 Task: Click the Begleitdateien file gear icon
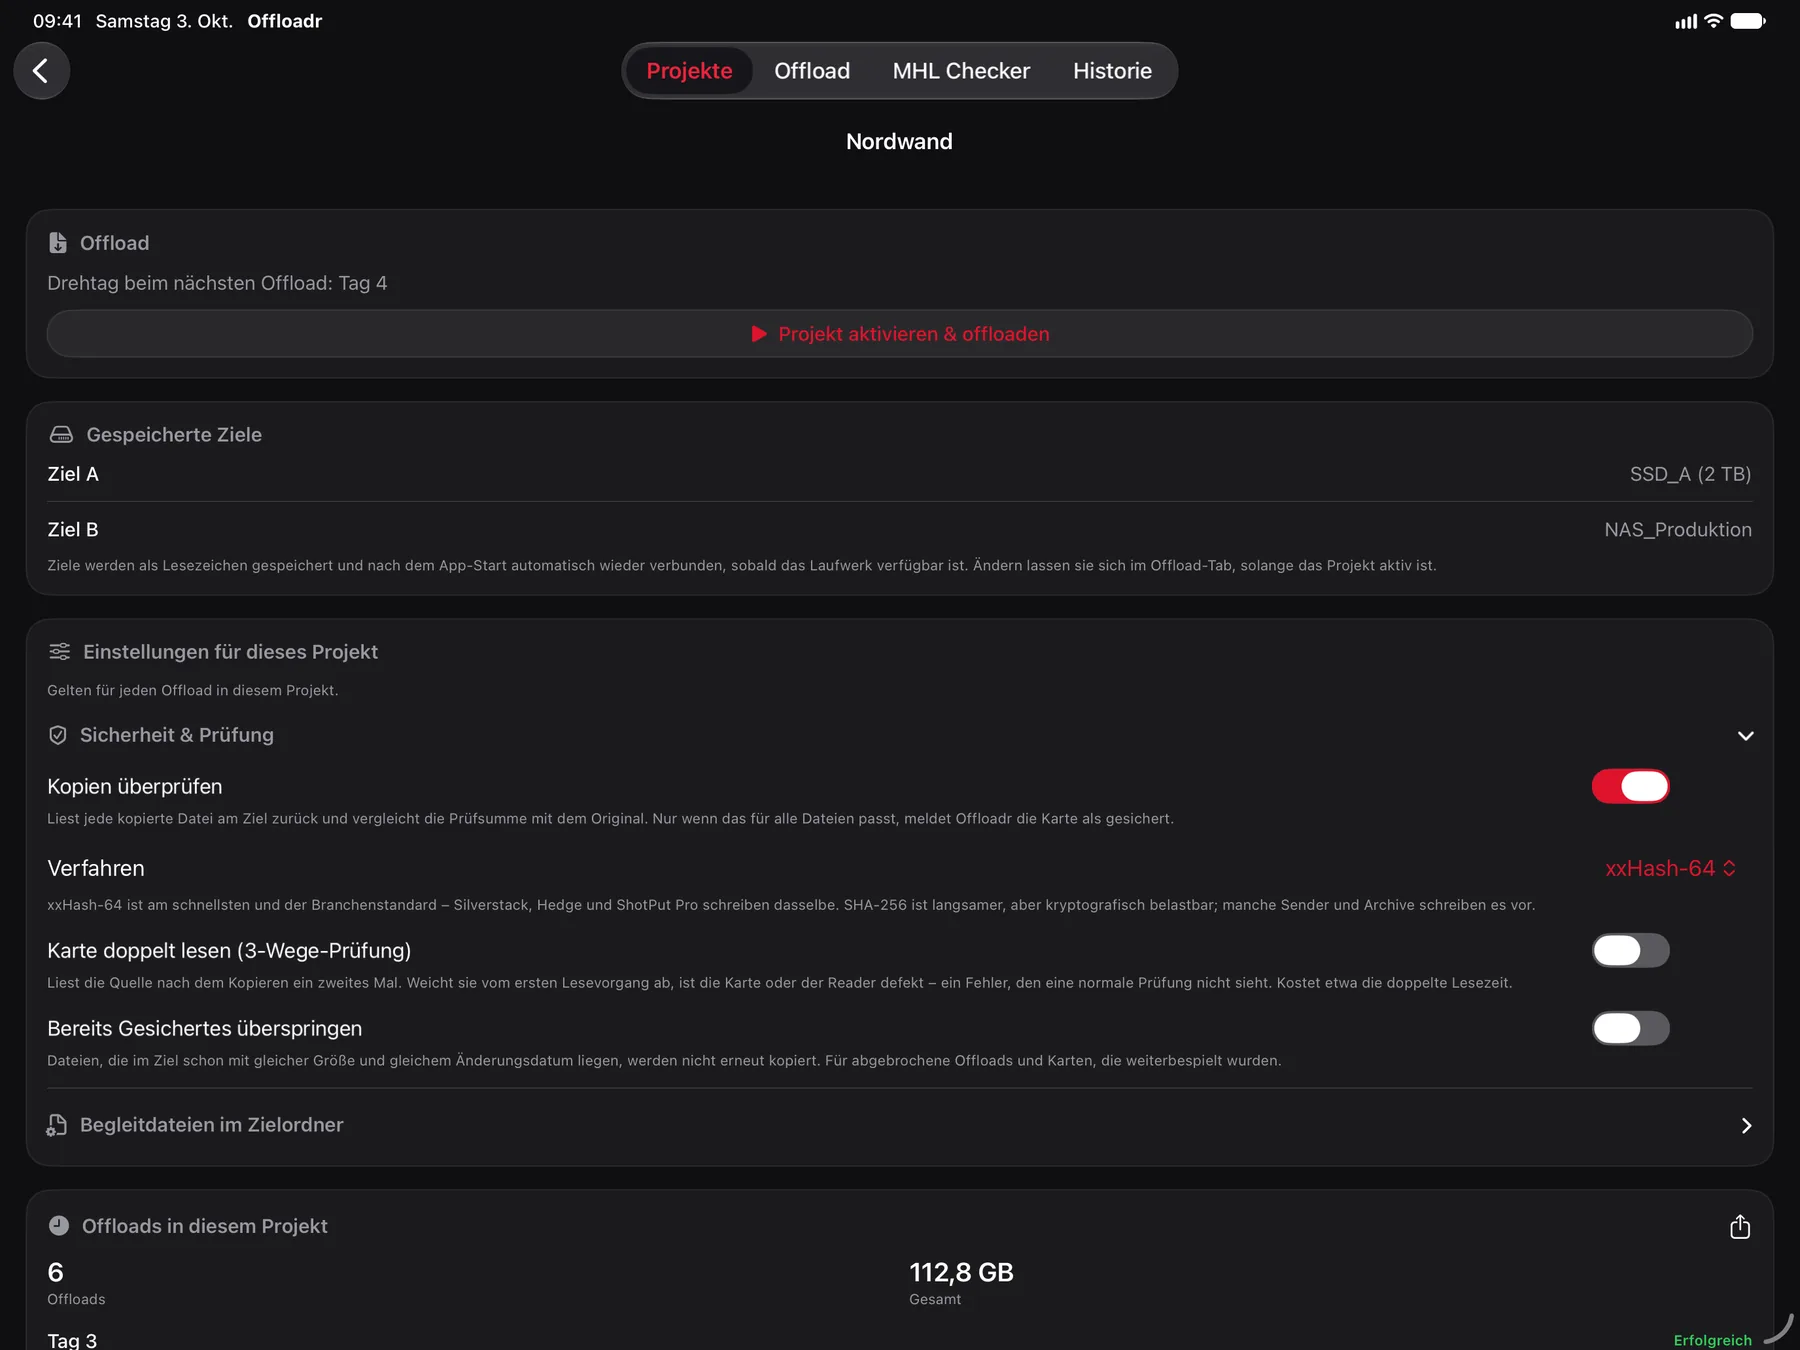(x=57, y=1125)
